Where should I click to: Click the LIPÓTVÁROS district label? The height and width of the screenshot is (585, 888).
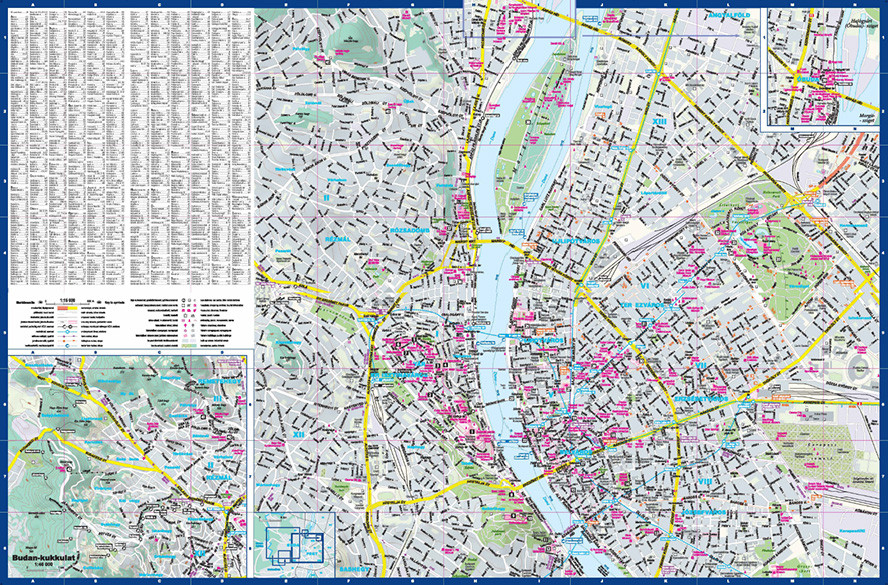pos(544,340)
